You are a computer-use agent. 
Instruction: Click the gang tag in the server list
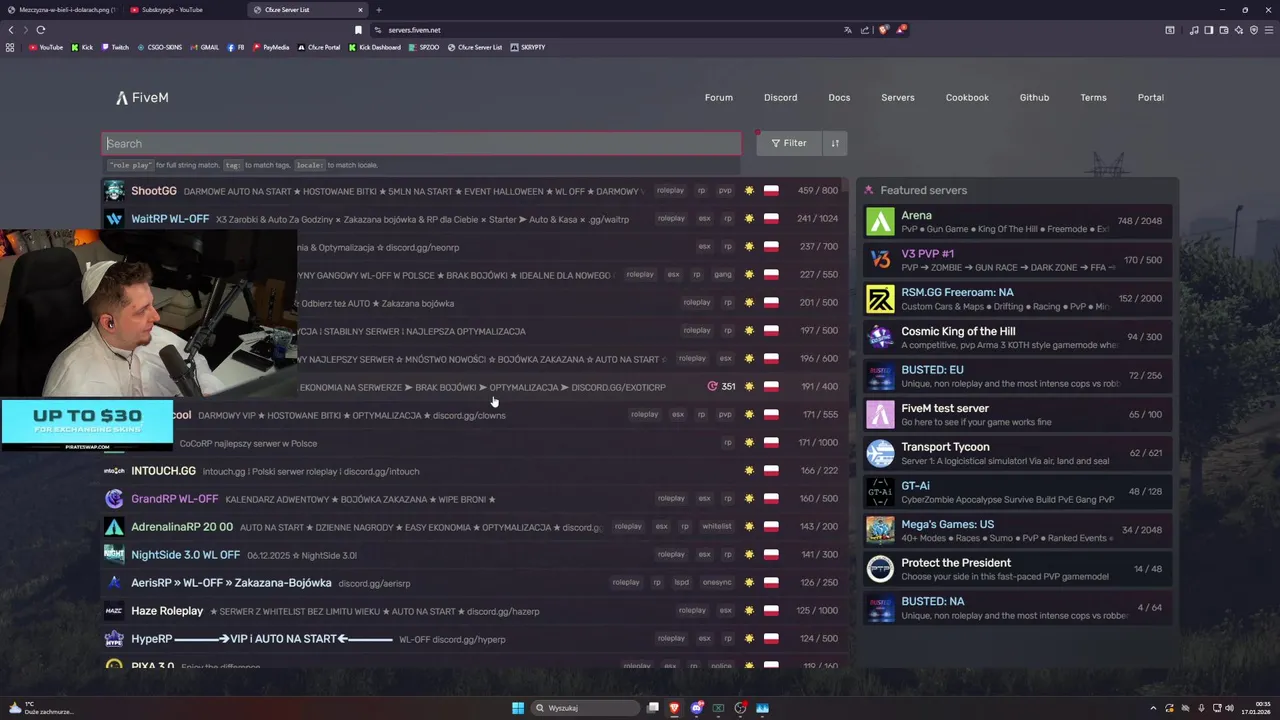[723, 274]
